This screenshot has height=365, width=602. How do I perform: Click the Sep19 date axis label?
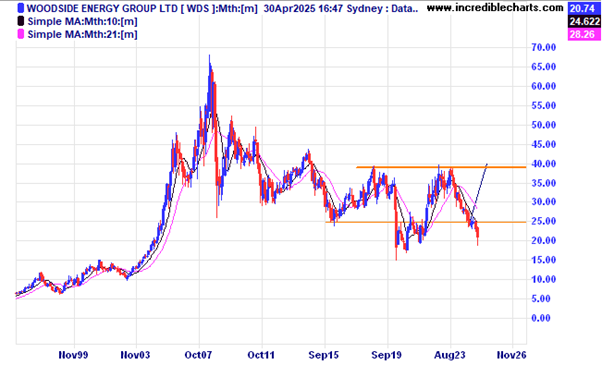(387, 355)
